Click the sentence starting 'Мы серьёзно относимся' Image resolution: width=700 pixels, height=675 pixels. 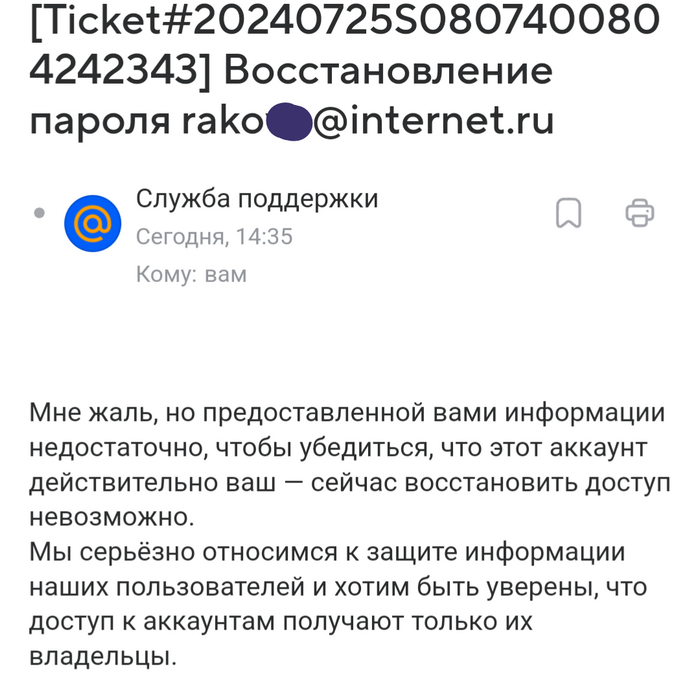point(327,553)
